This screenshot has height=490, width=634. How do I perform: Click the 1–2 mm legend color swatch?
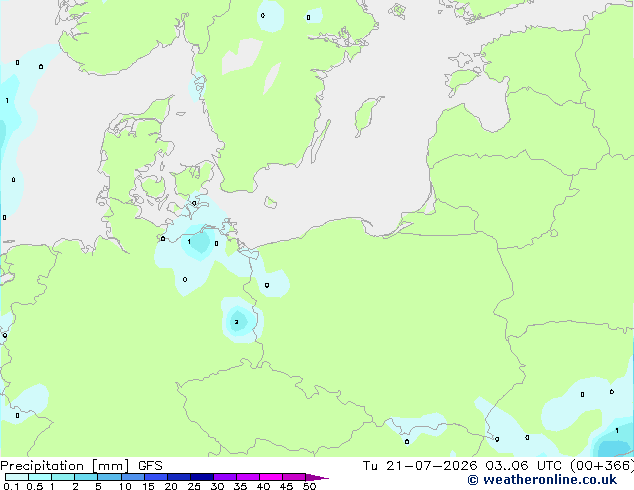pos(63,477)
